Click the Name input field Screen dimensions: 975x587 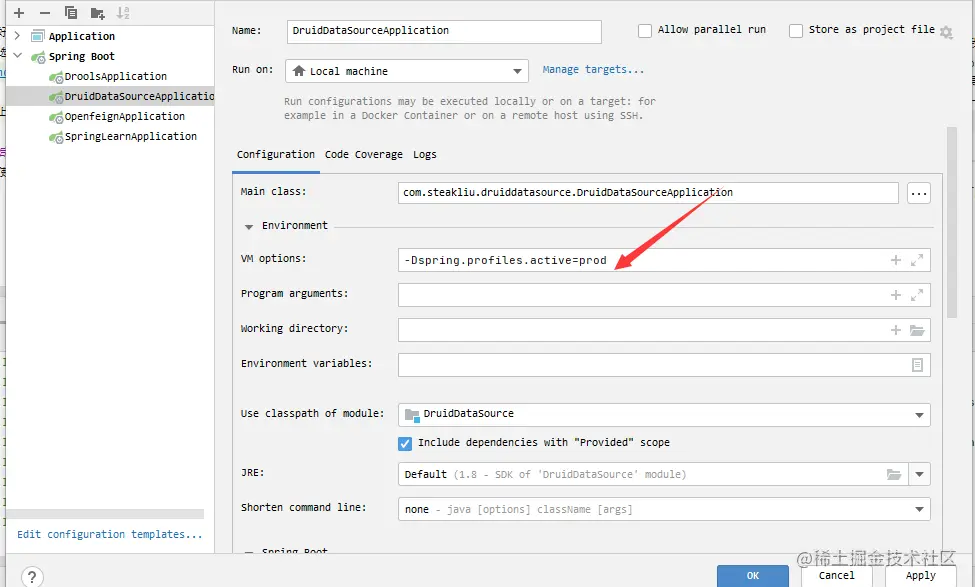pos(444,31)
